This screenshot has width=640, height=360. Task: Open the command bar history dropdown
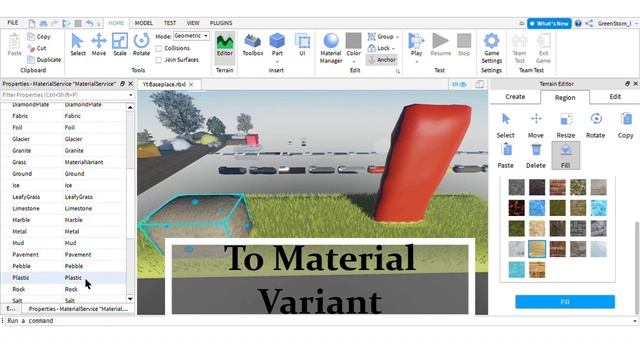(635, 321)
